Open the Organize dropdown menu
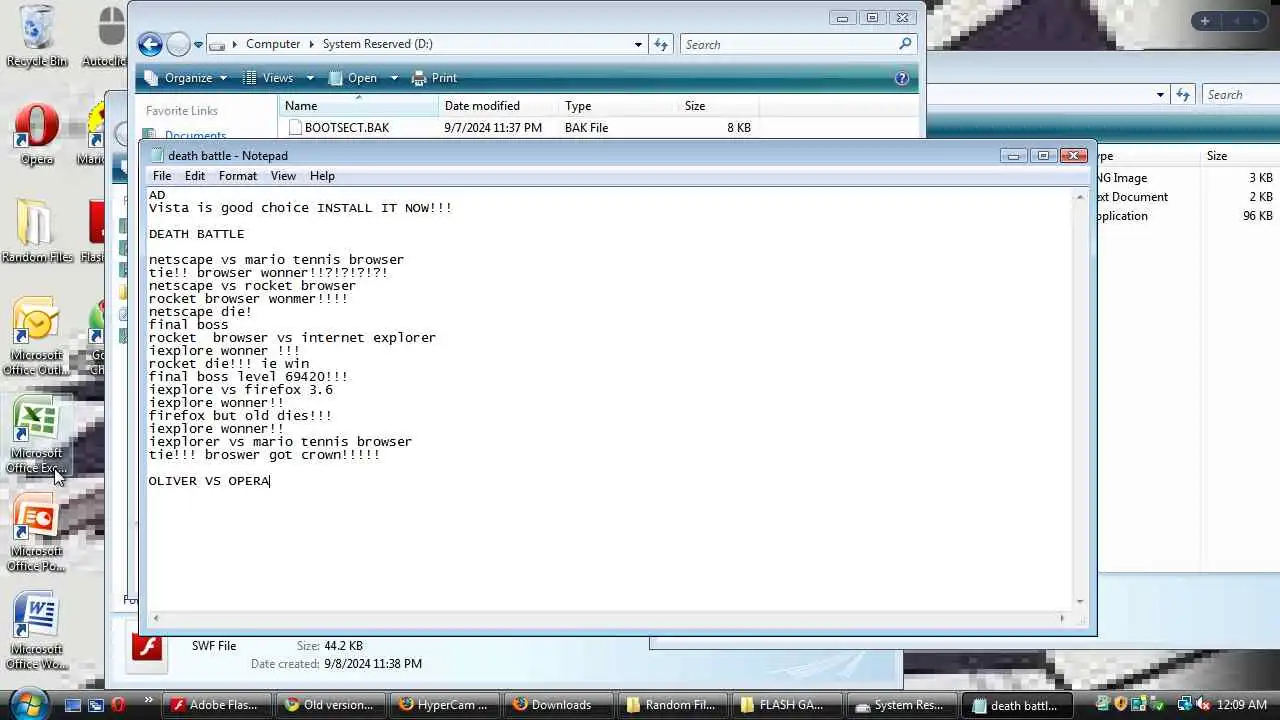Screen dimensions: 1280x720 (186, 78)
